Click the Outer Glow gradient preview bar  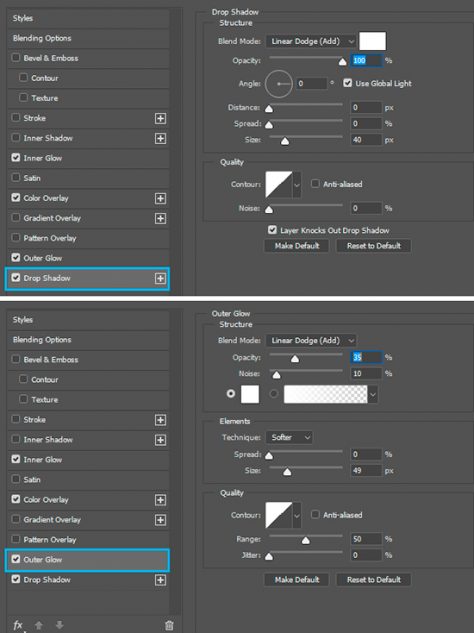[x=325, y=394]
